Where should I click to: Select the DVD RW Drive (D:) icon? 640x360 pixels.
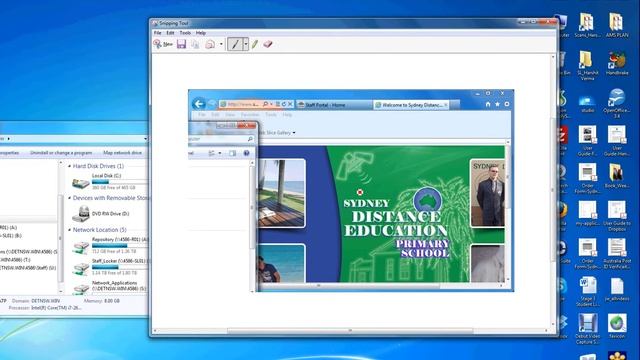pos(80,213)
